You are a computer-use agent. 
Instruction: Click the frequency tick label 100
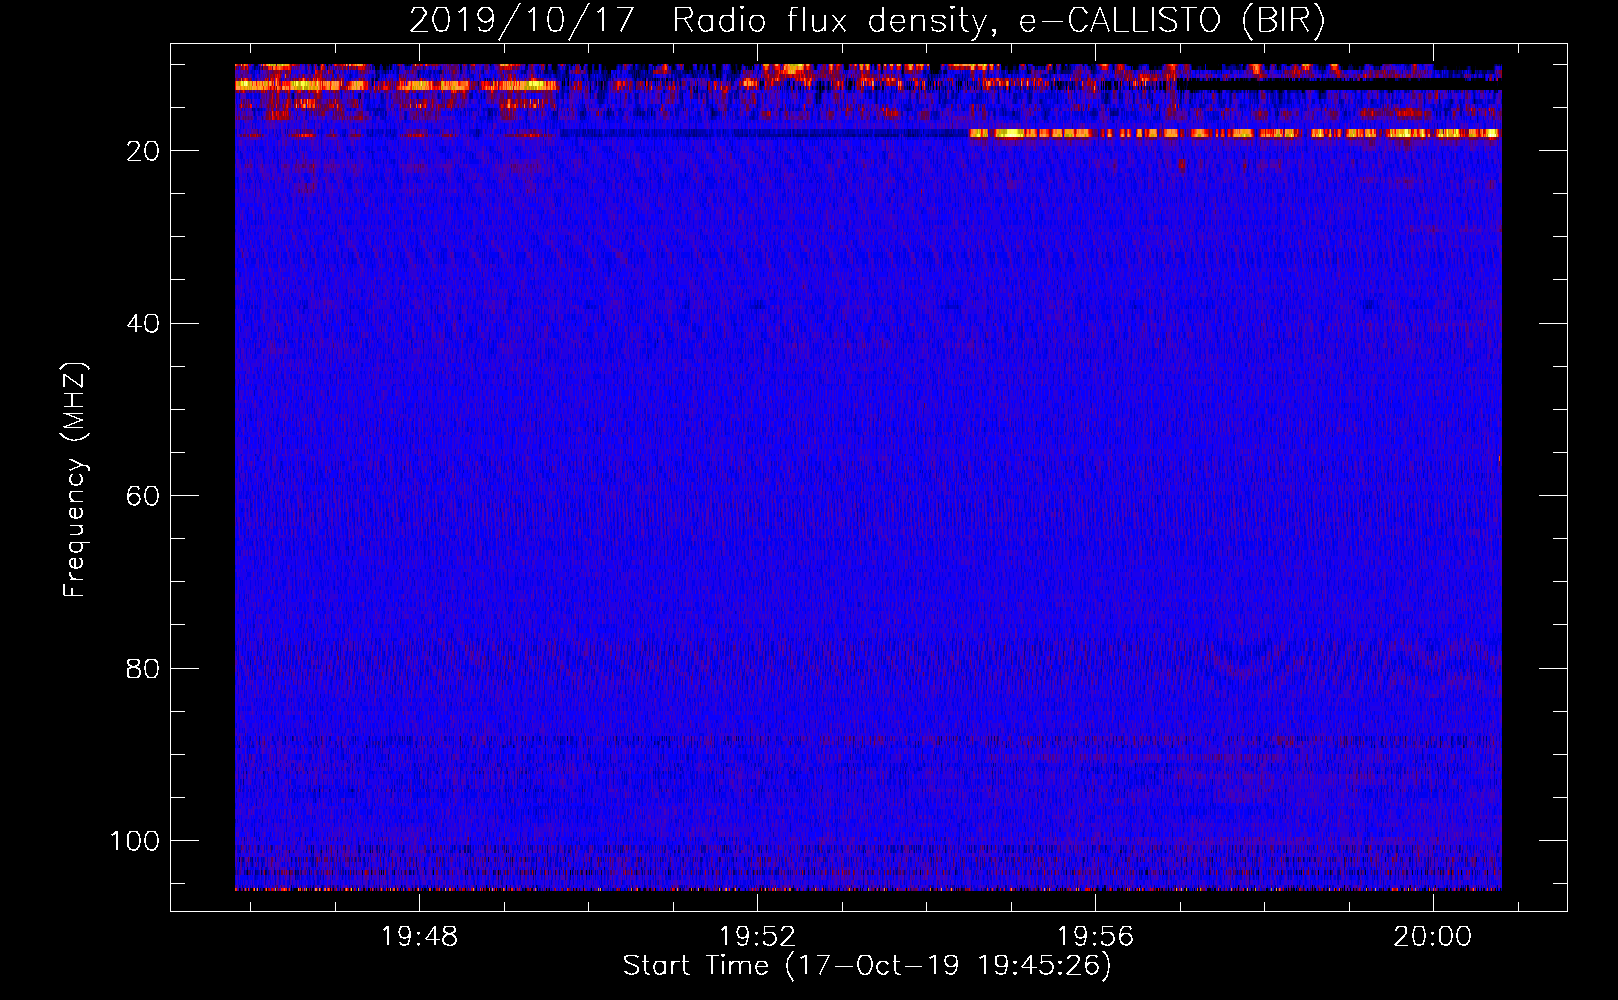pyautogui.click(x=135, y=841)
